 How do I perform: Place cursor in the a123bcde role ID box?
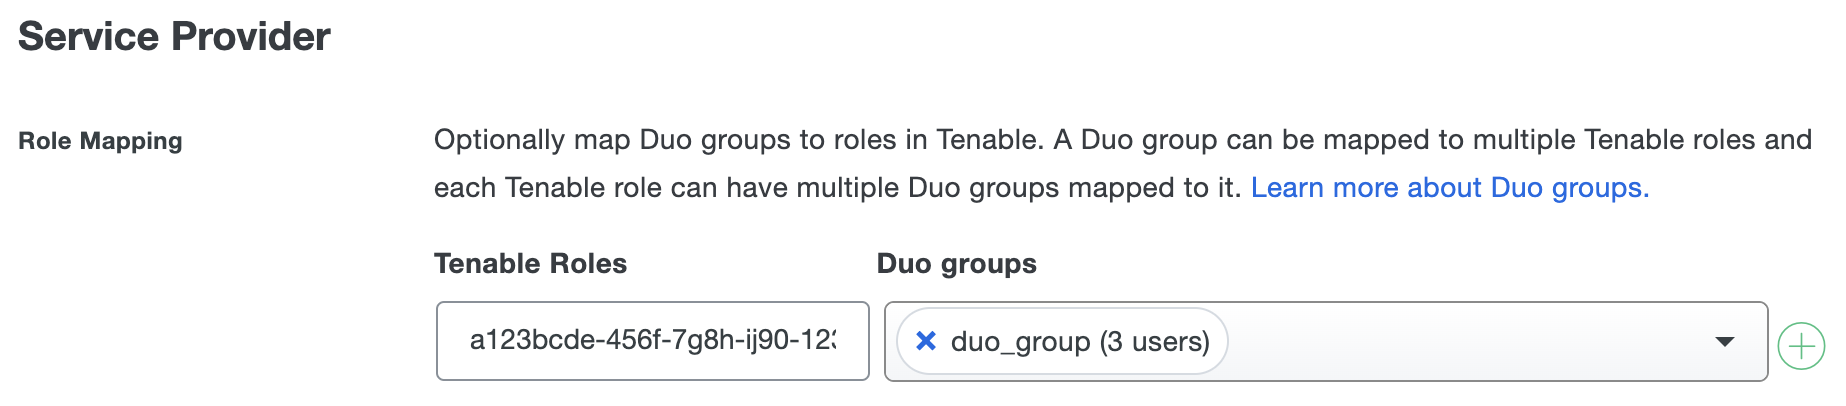coord(652,341)
